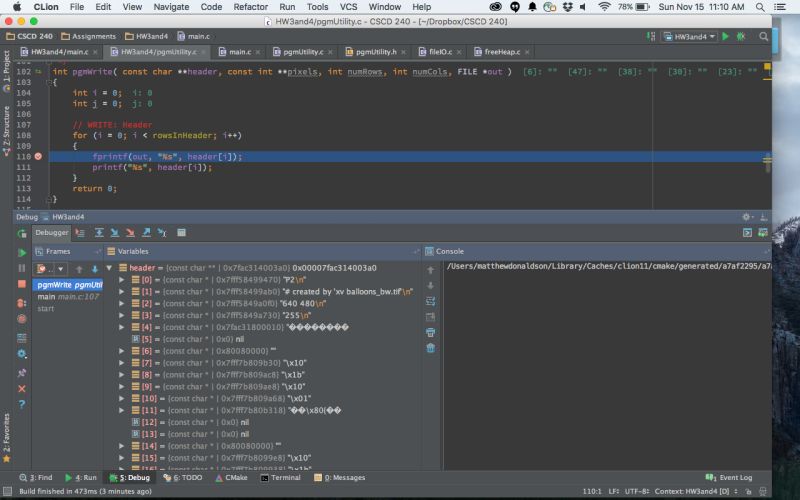Screen dimensions: 800x500
Task: Click Assignments breadcrumb in navigation bar
Action: (89, 36)
